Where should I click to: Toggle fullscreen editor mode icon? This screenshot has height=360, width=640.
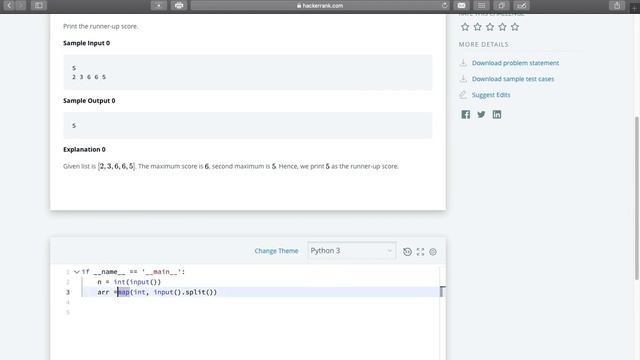pos(420,252)
